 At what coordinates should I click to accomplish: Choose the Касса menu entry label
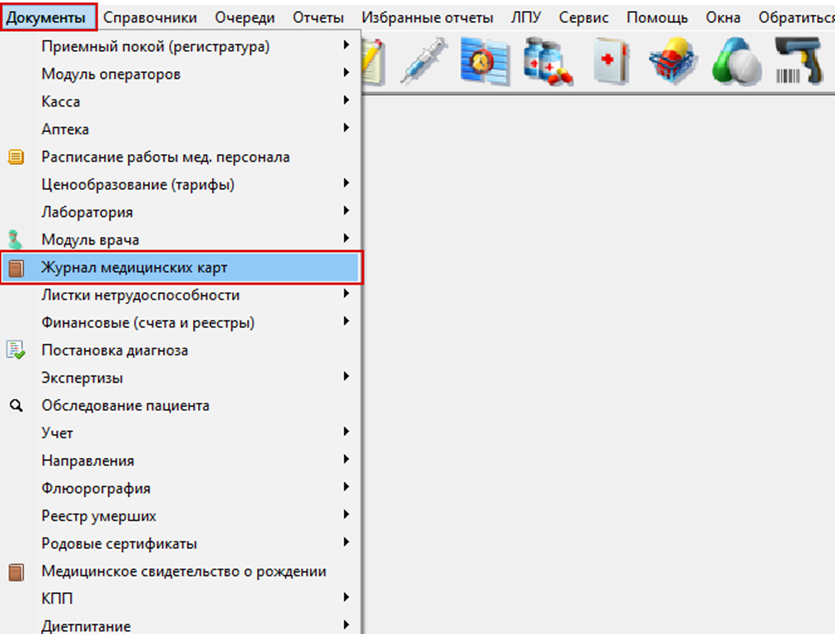pyautogui.click(x=61, y=102)
